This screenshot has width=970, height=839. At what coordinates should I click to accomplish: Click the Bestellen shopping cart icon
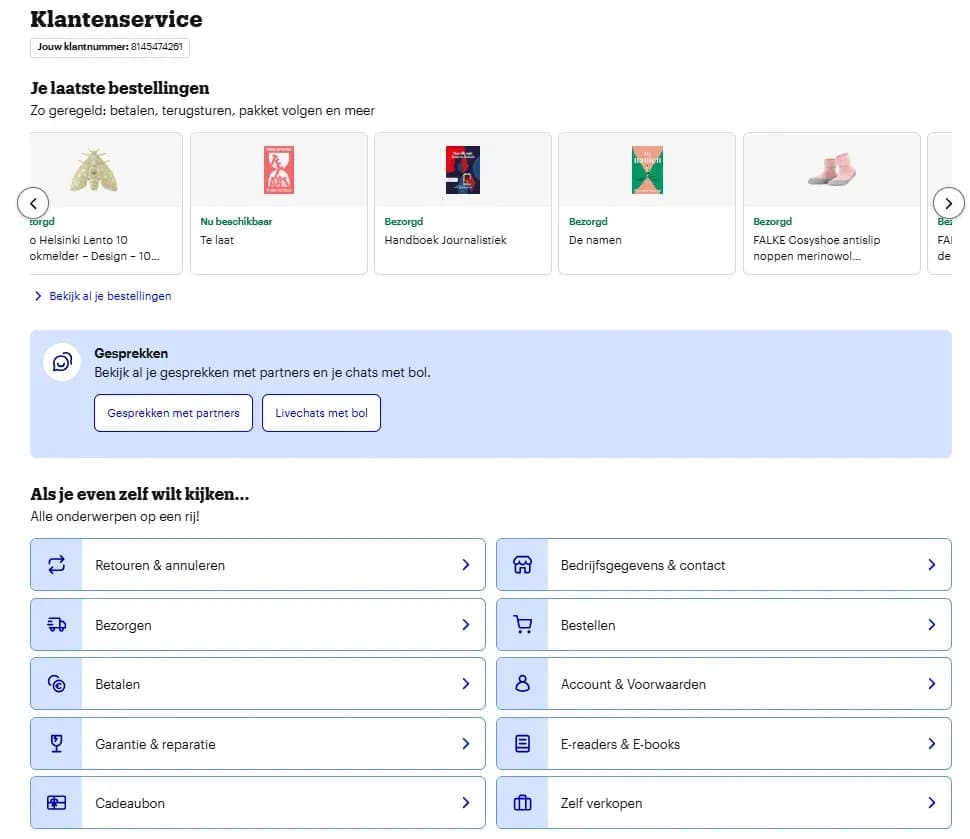pyautogui.click(x=523, y=624)
